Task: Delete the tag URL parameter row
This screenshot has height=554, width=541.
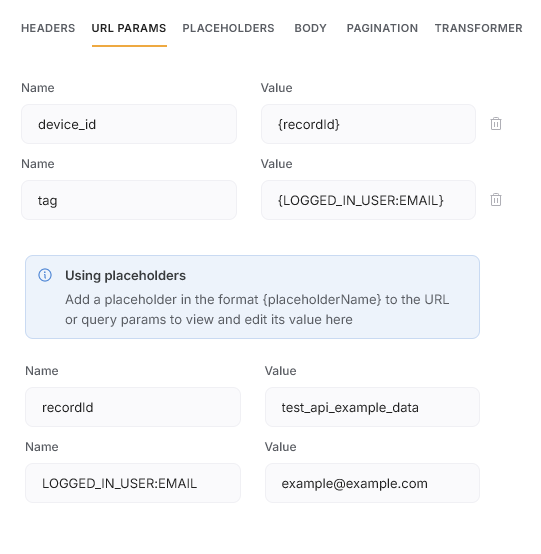Action: tap(496, 200)
